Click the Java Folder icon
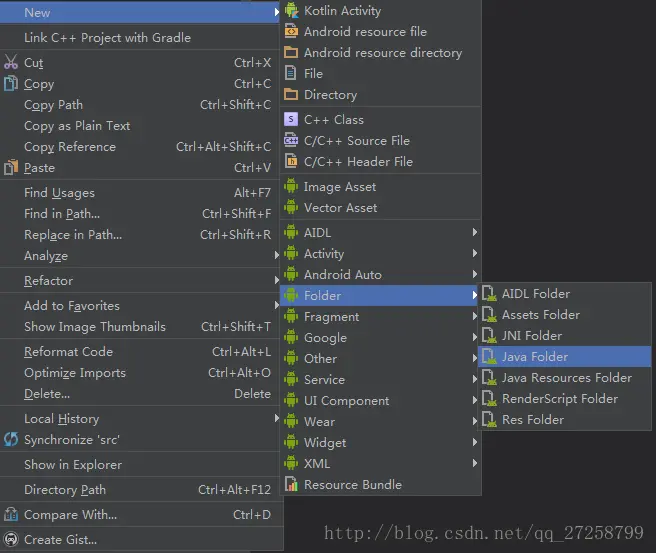This screenshot has width=656, height=553. (x=489, y=356)
